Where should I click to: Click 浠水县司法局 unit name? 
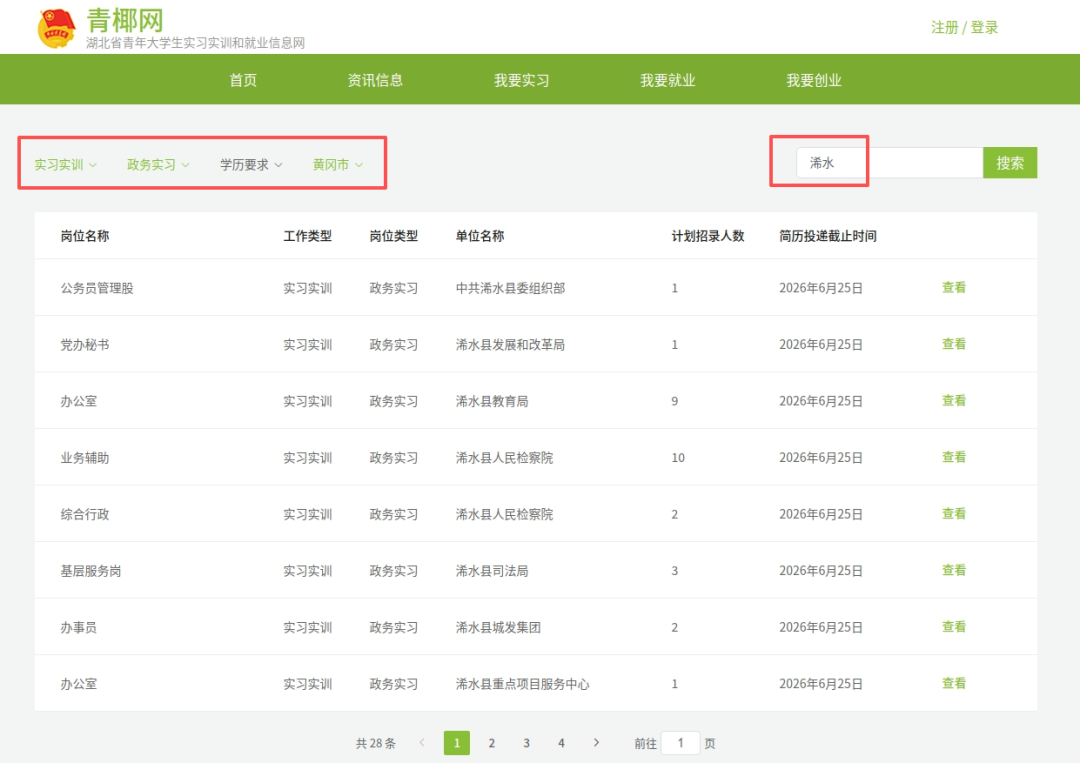point(492,571)
